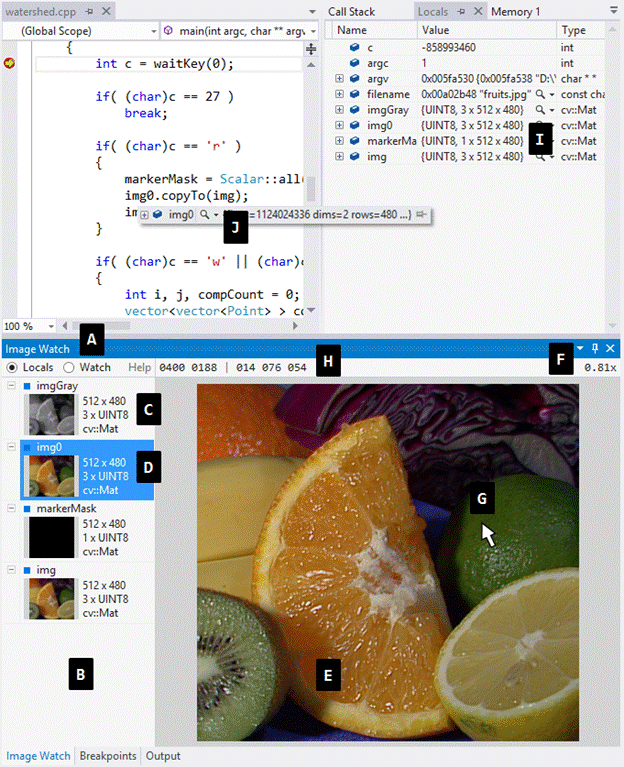This screenshot has width=624, height=767.
Task: Open the document tab list dropdown arrow
Action: (x=312, y=12)
